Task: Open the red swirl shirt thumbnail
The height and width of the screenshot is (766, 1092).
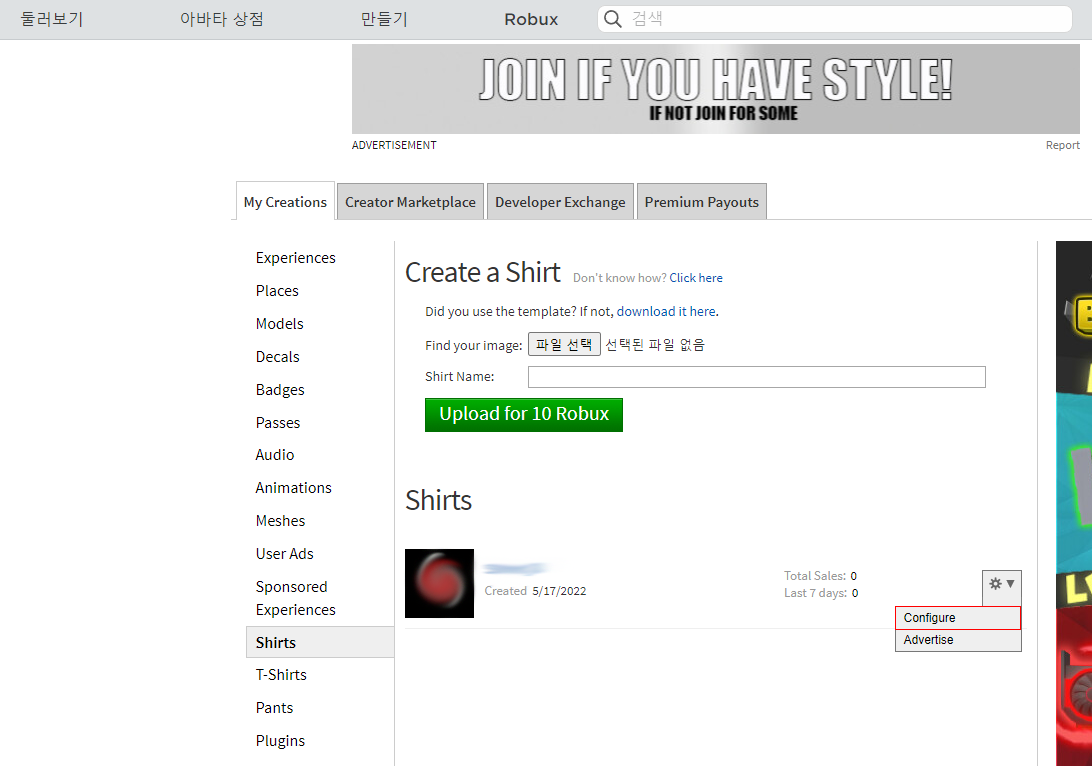Action: (439, 584)
